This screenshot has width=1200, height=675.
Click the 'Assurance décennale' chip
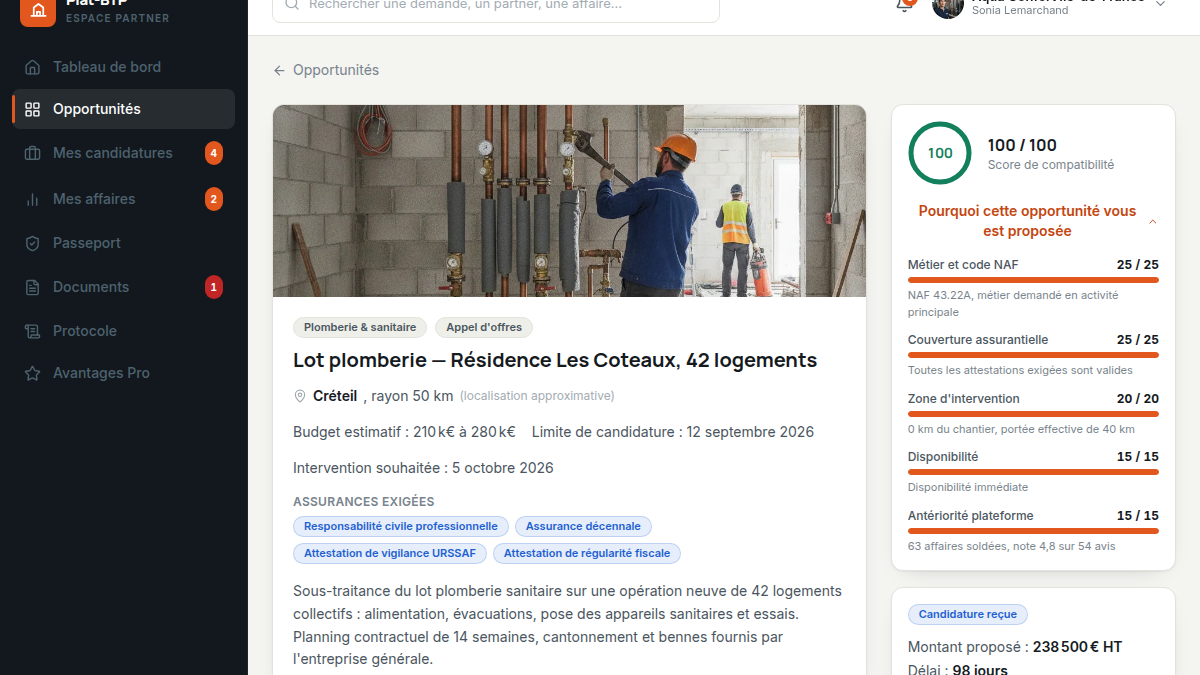(x=583, y=526)
